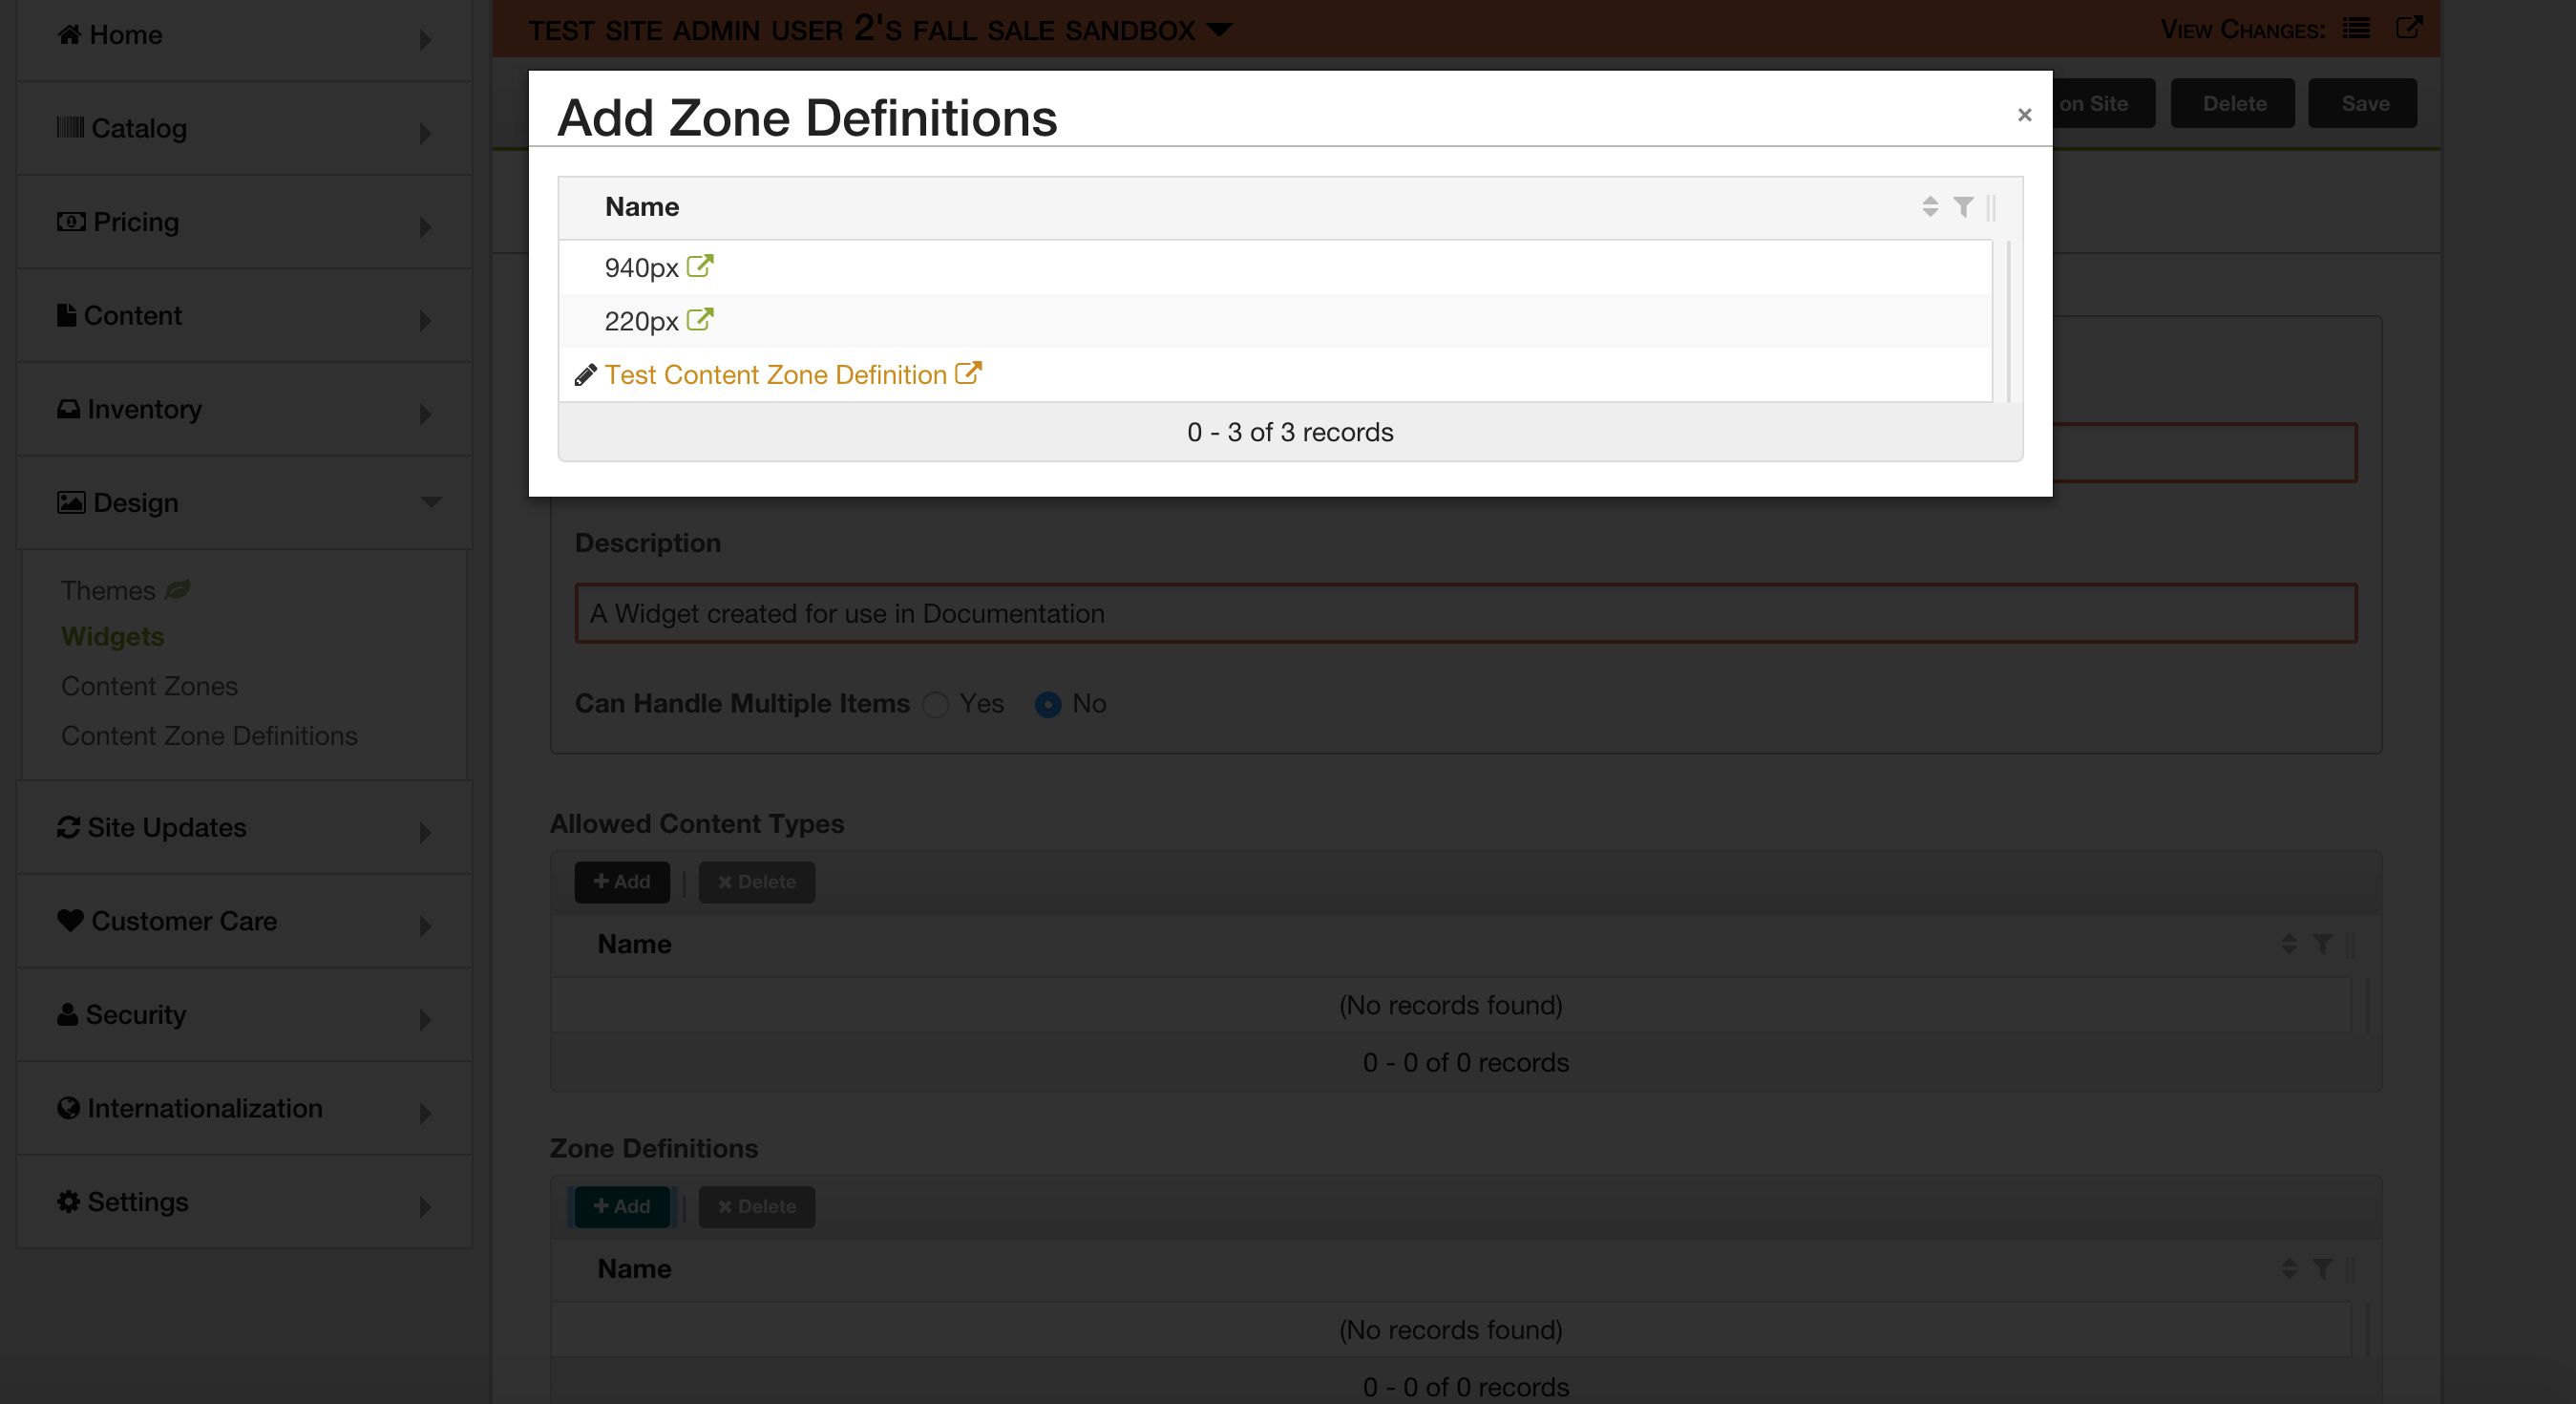
Task: Open the Themes submenu item
Action: (x=108, y=590)
